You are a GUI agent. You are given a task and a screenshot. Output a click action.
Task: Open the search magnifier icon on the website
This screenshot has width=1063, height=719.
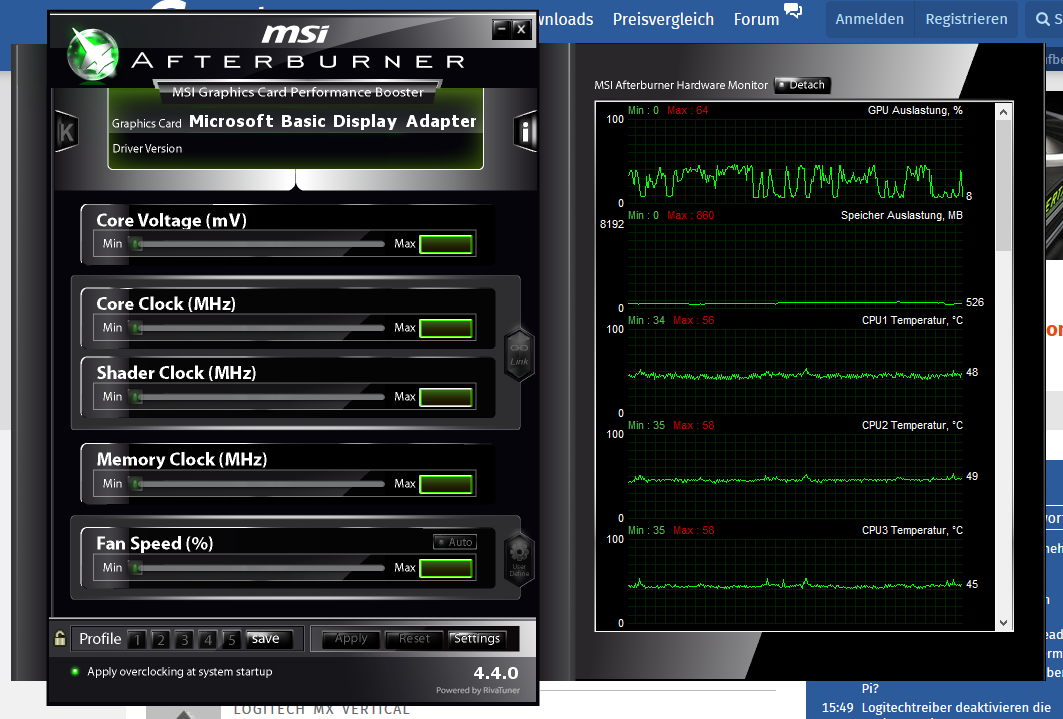click(x=1043, y=19)
